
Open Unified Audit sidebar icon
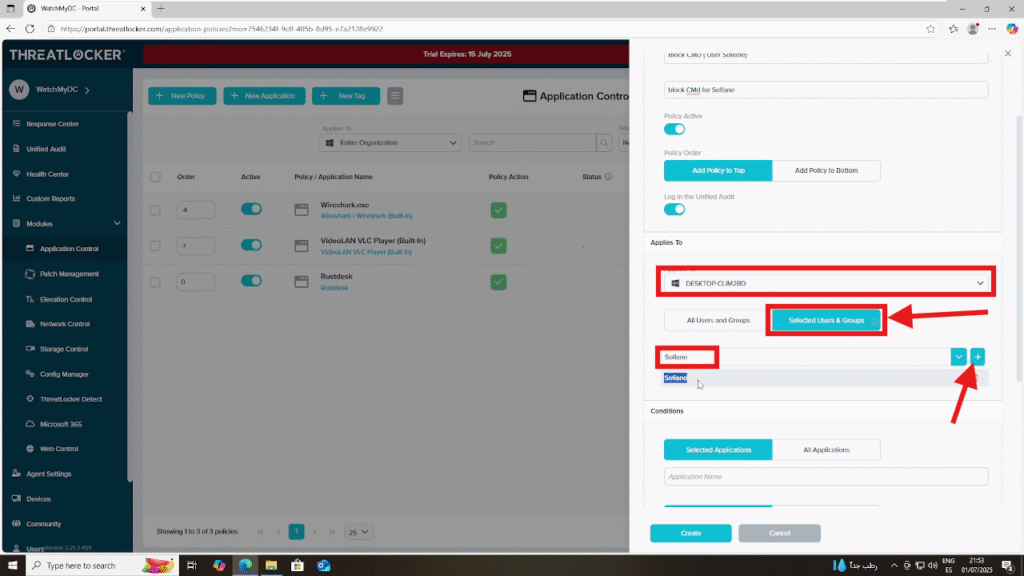pos(16,149)
